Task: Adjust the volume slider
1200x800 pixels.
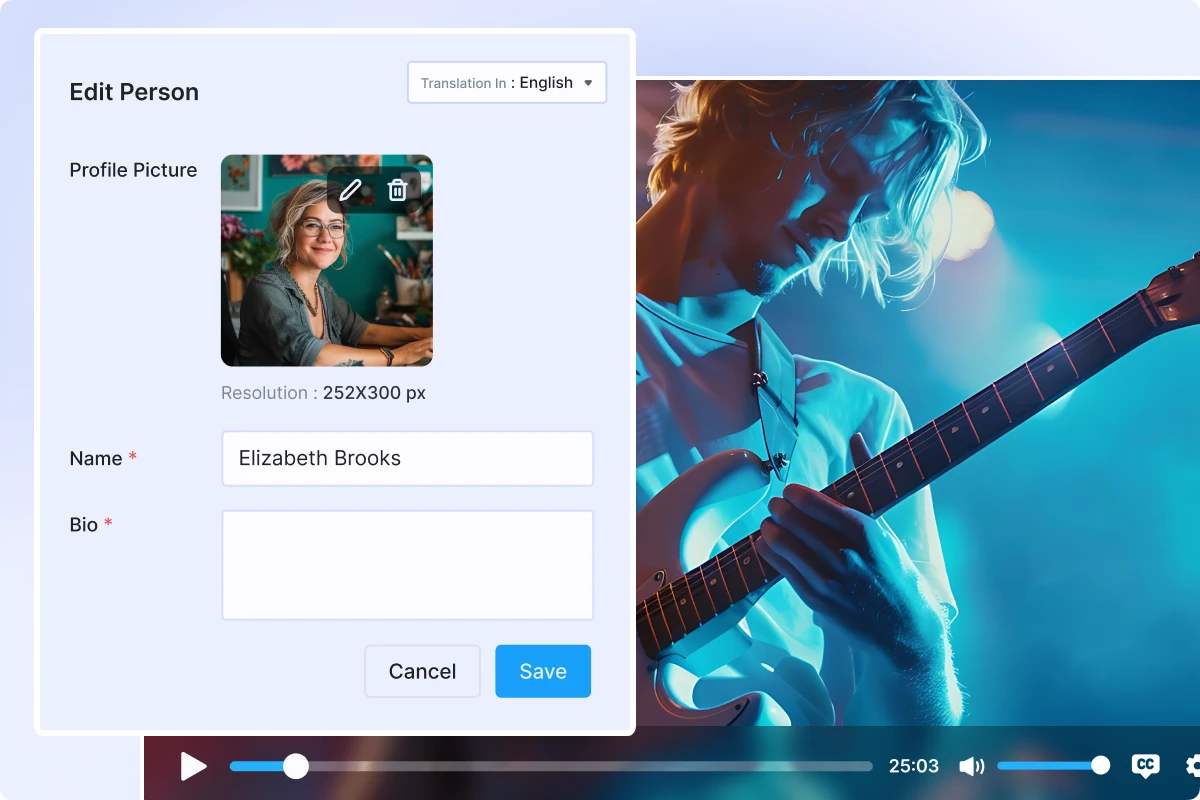Action: pos(1054,766)
